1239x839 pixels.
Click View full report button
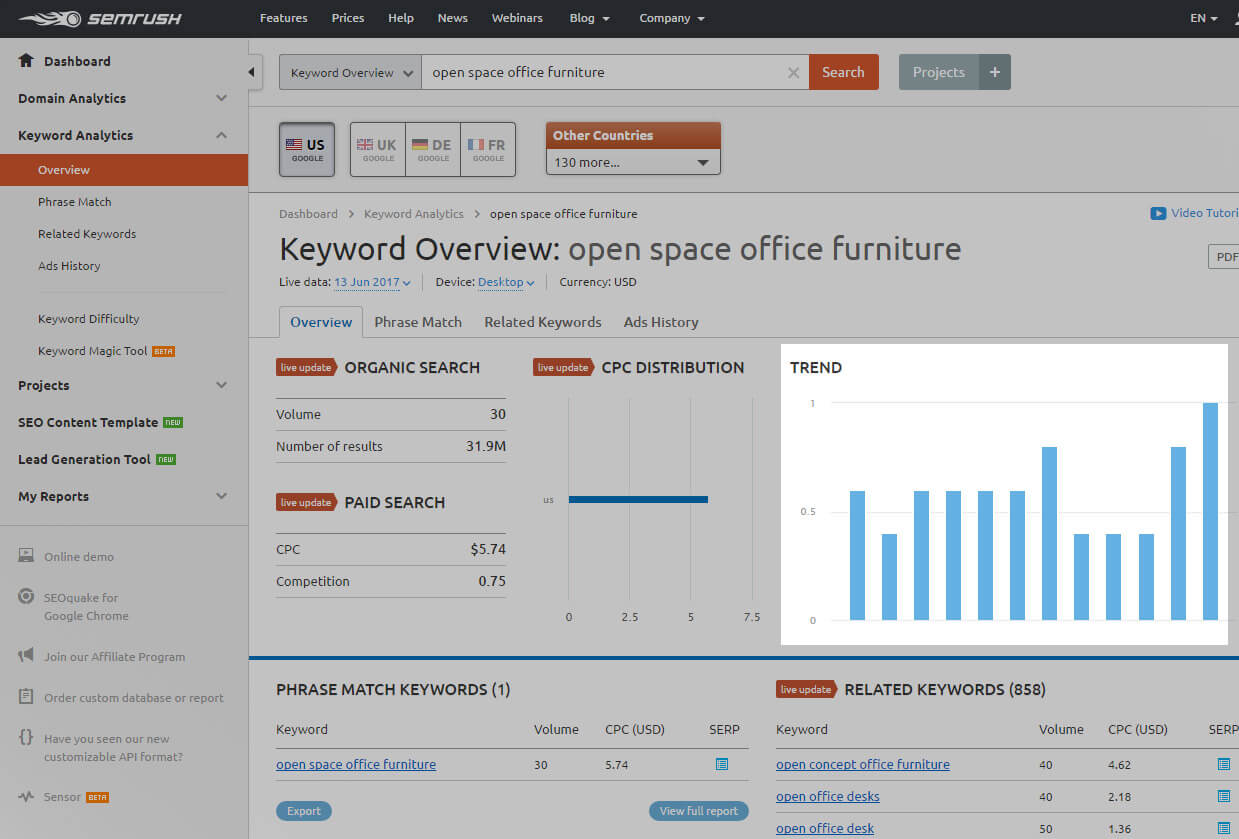point(699,811)
